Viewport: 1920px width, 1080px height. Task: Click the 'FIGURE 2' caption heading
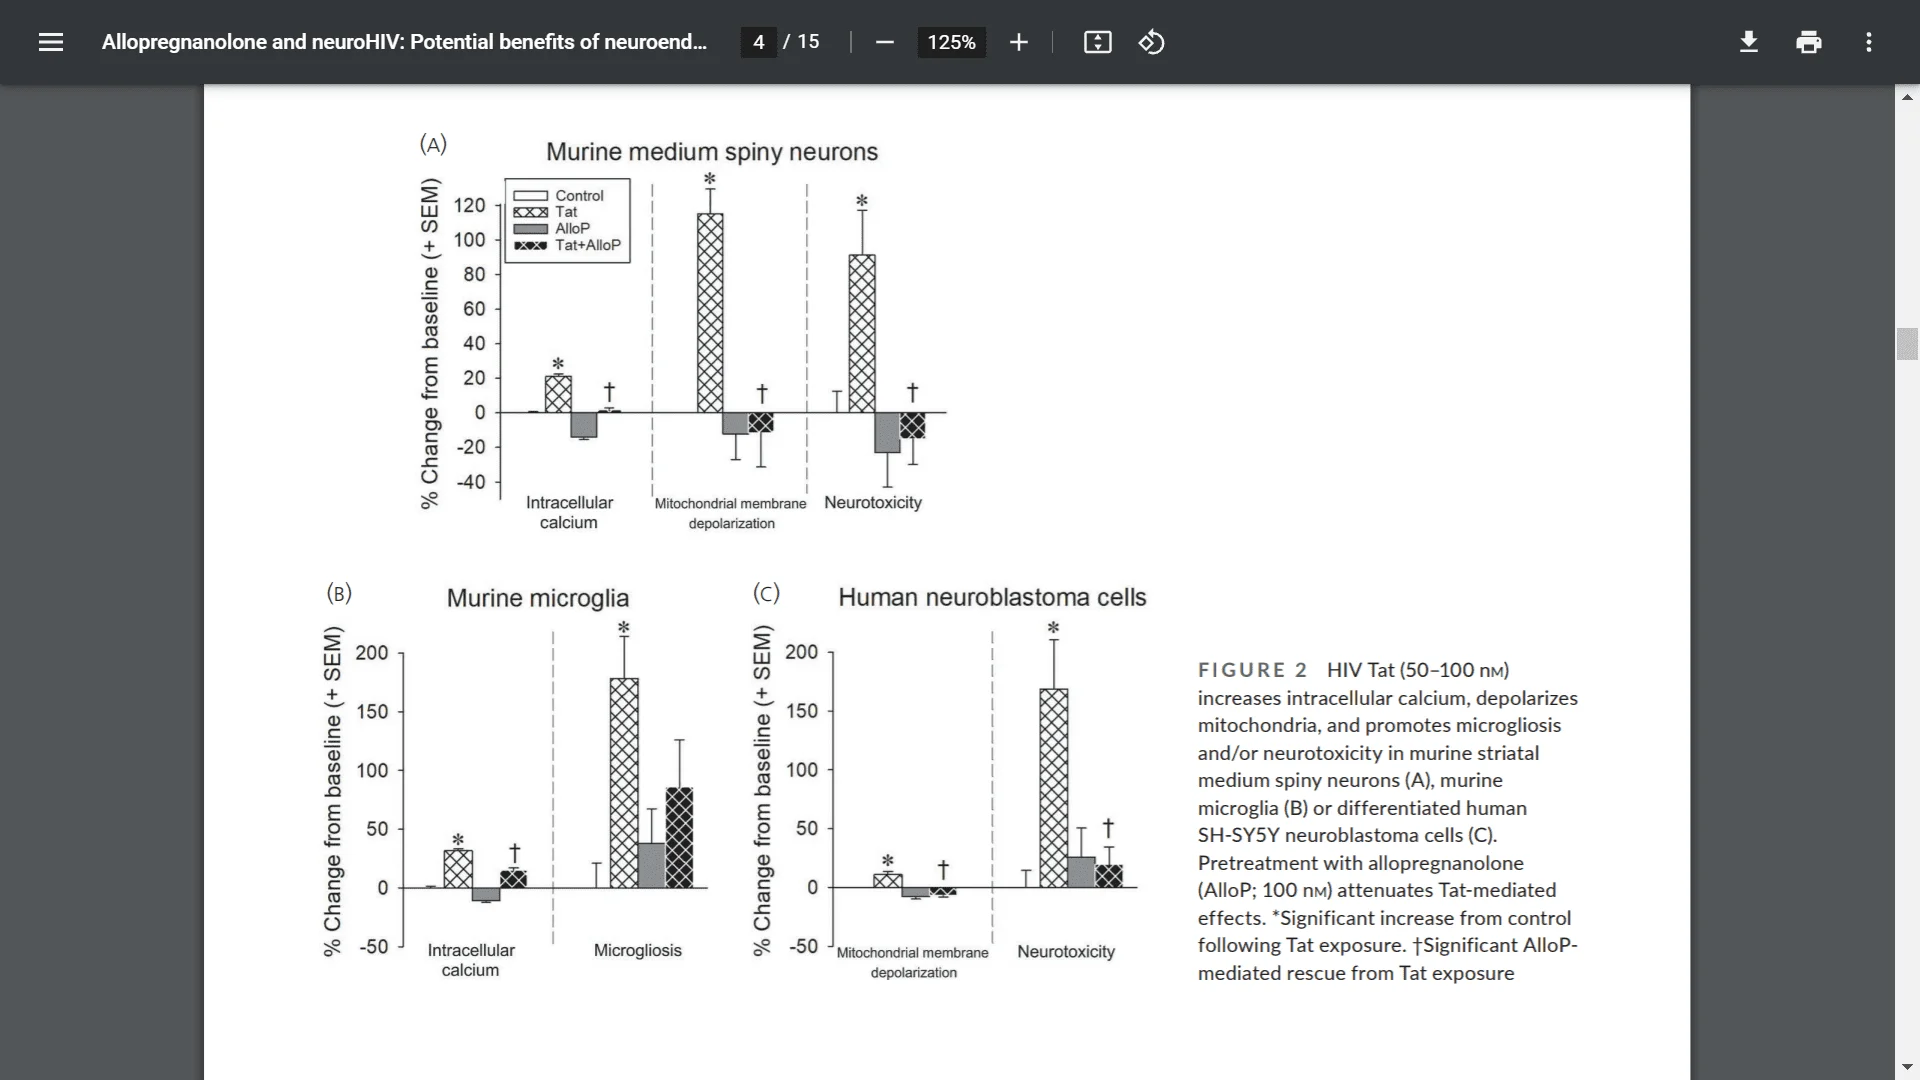point(1252,670)
